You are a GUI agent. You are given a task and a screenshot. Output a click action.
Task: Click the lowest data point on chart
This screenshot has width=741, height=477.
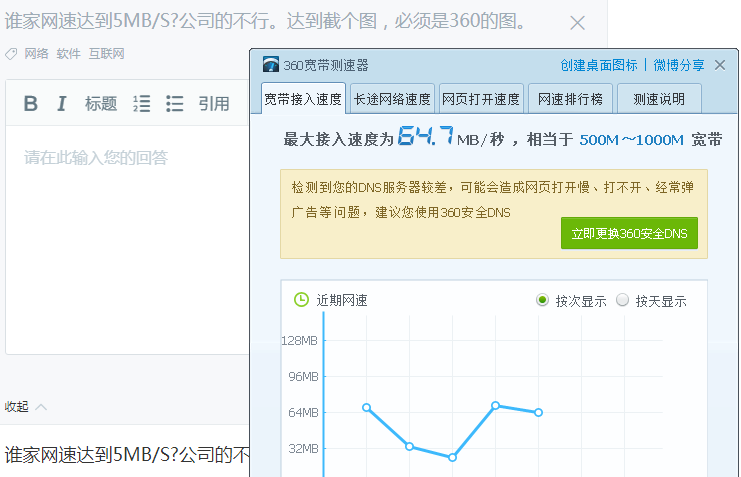coord(452,457)
